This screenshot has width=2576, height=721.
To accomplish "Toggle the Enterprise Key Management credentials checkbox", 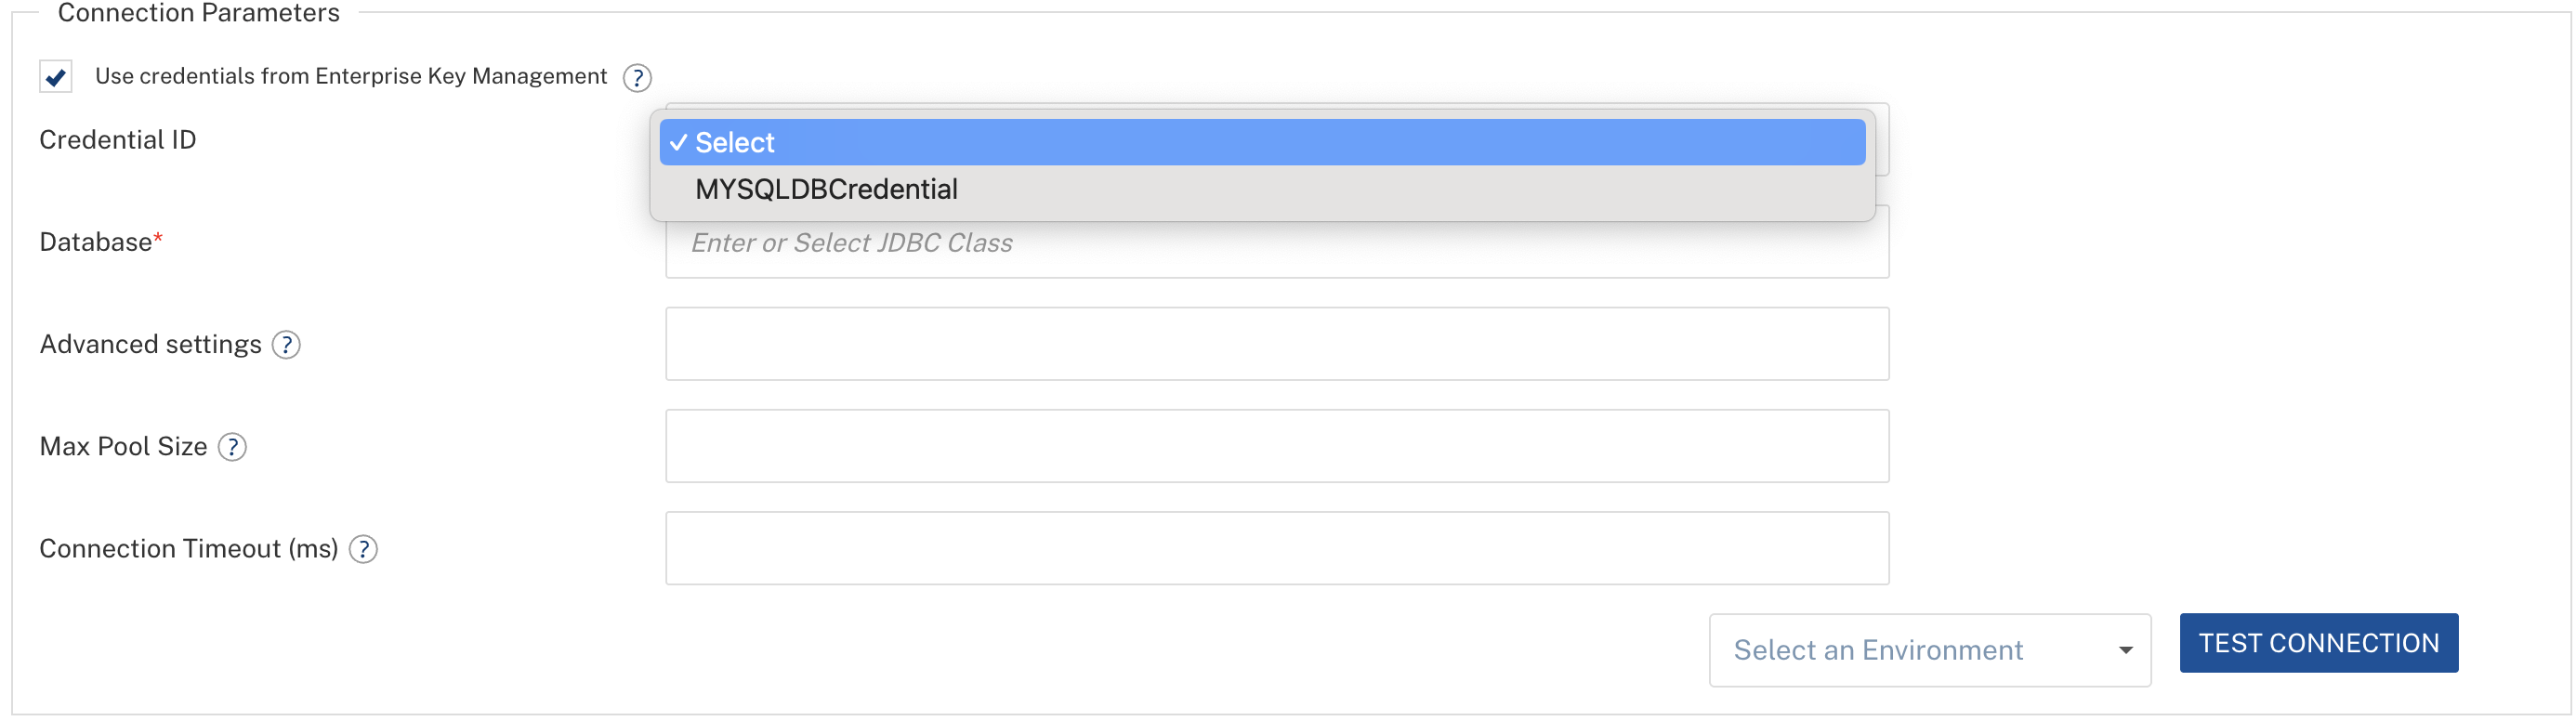I will 56,76.
